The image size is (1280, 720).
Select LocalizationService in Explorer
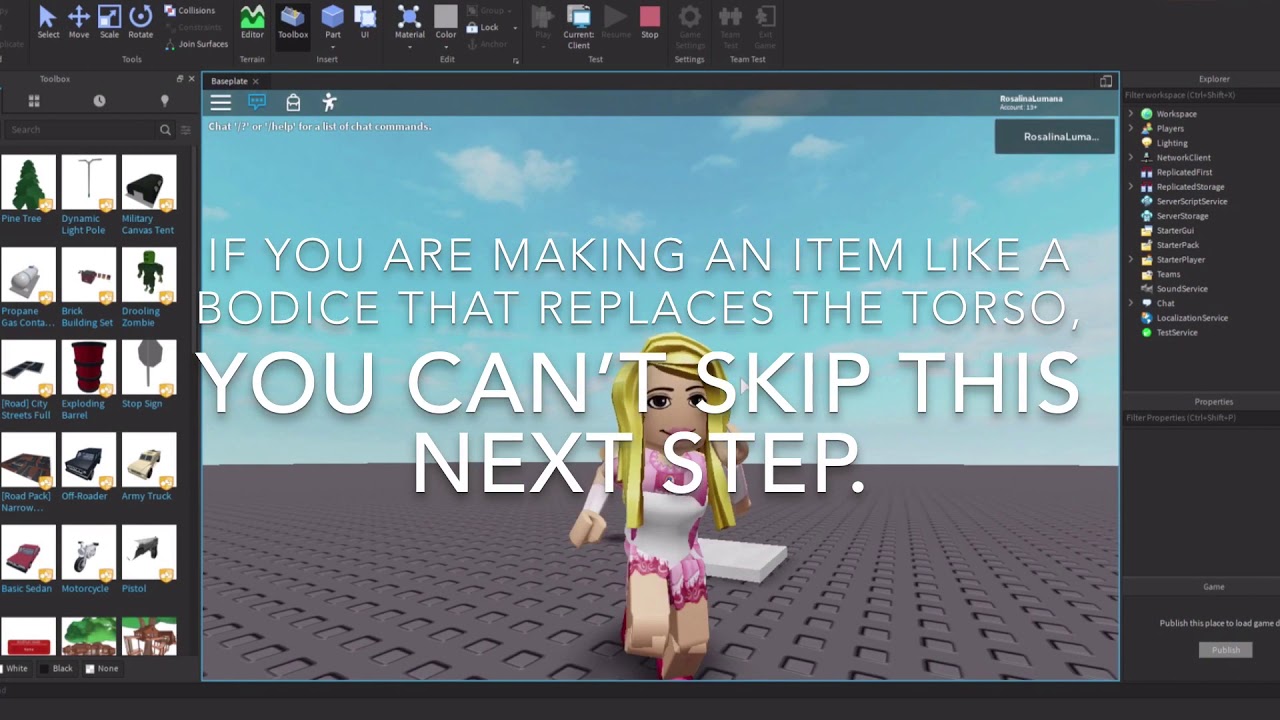coord(1192,318)
